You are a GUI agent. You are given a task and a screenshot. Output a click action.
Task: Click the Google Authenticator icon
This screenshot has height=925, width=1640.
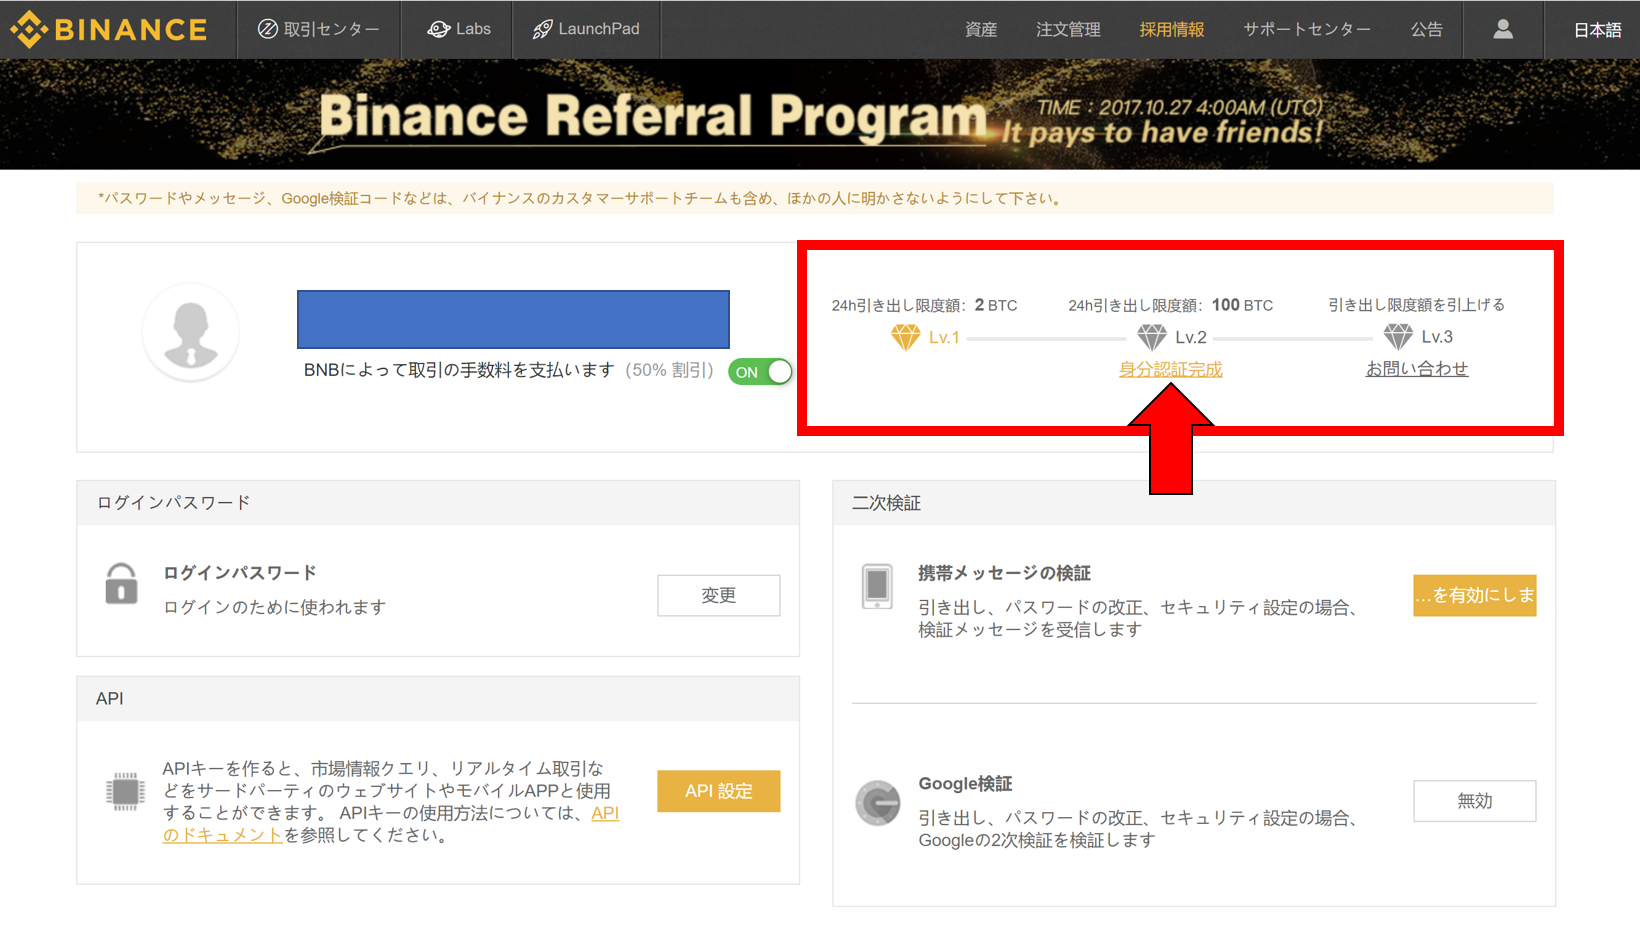pos(878,803)
